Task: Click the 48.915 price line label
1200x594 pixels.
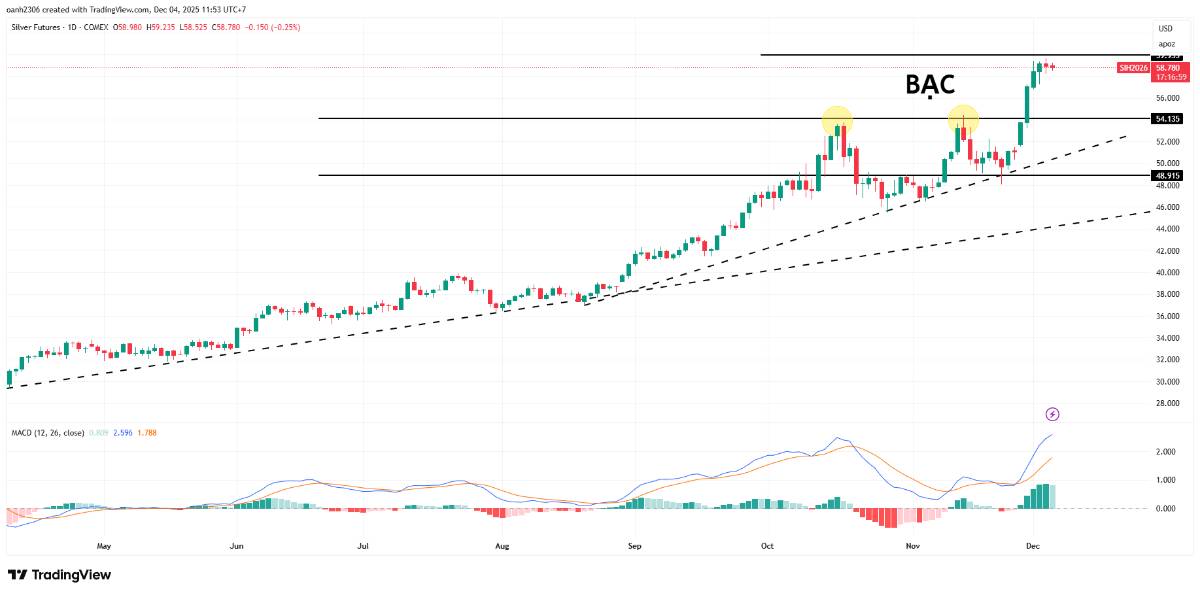Action: click(x=1168, y=175)
